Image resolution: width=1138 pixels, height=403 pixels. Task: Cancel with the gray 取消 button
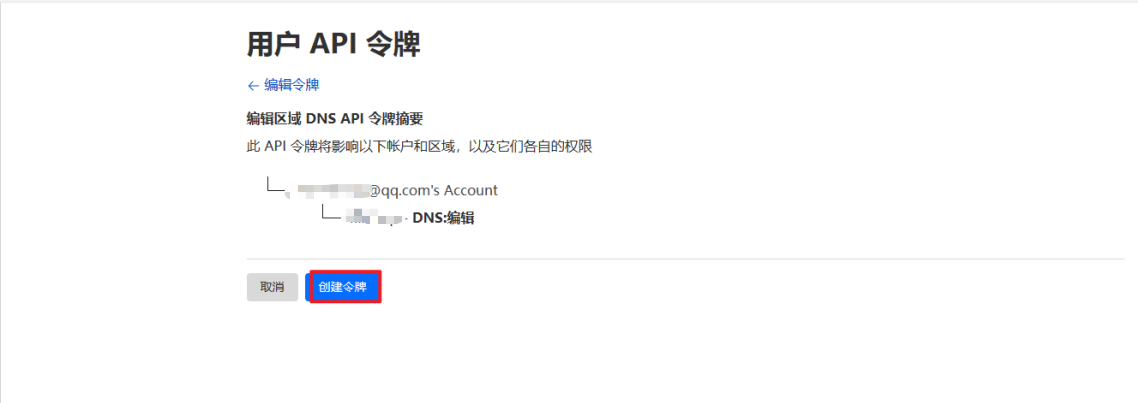[x=272, y=287]
